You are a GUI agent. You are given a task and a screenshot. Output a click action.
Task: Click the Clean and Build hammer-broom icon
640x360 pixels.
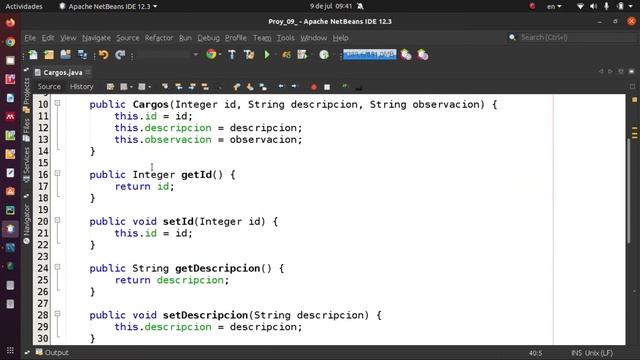click(249, 55)
